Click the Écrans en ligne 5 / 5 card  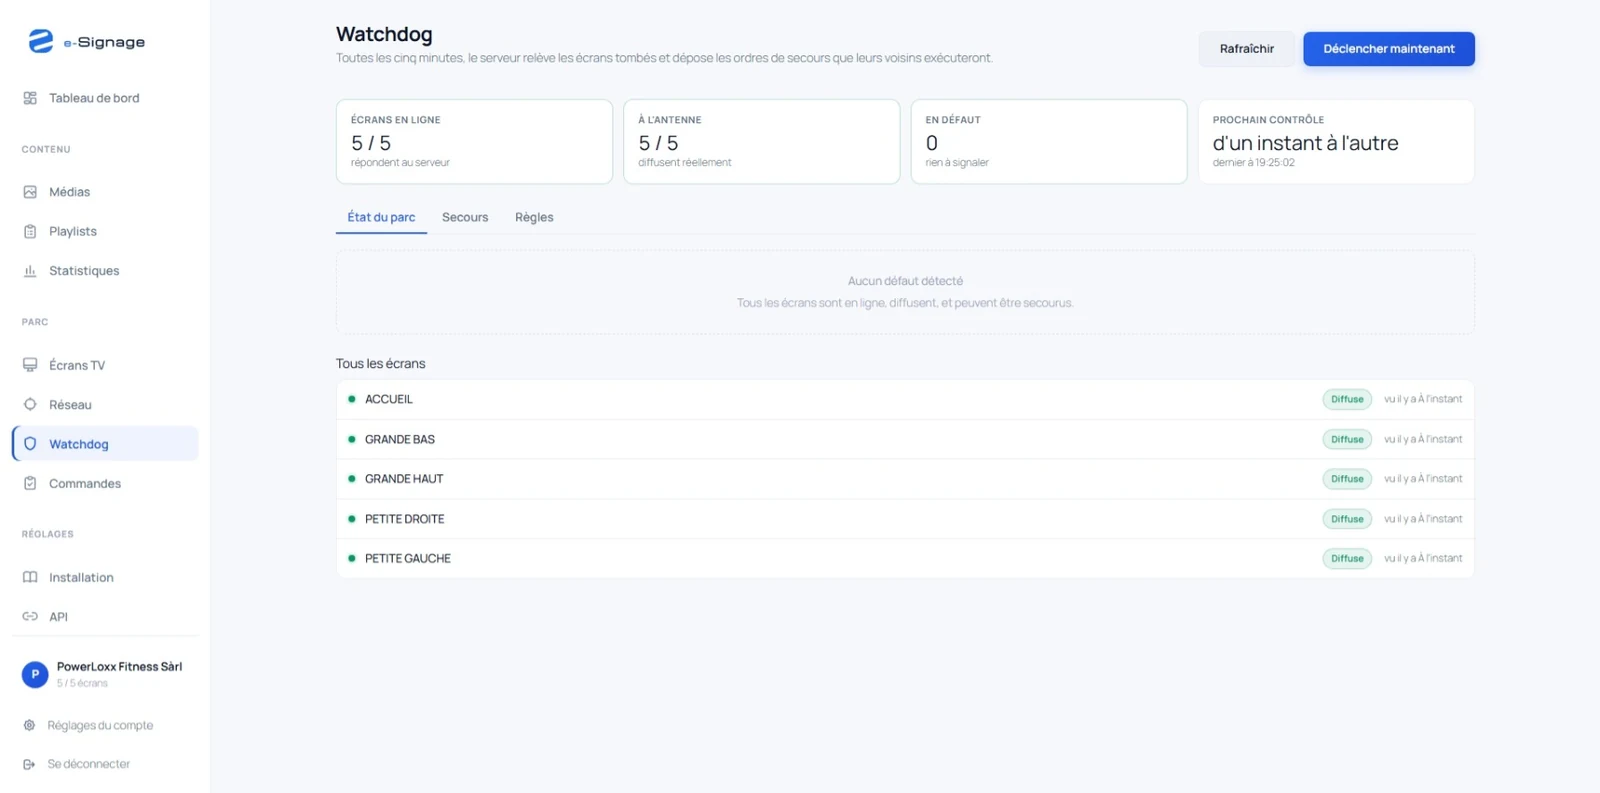click(x=474, y=141)
